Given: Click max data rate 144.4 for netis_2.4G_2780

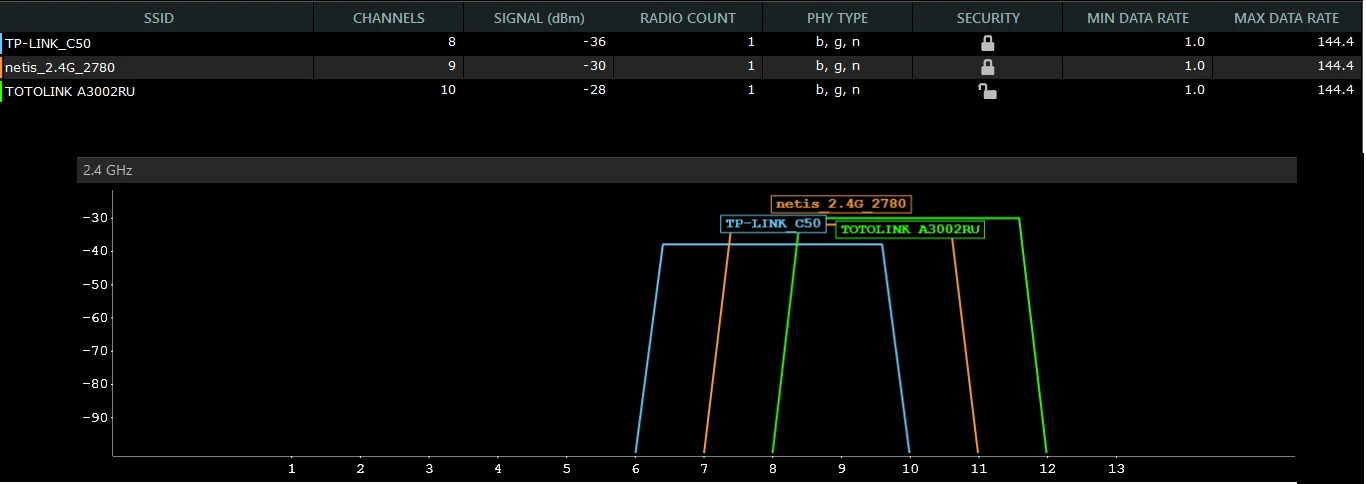Looking at the screenshot, I should pyautogui.click(x=1336, y=66).
